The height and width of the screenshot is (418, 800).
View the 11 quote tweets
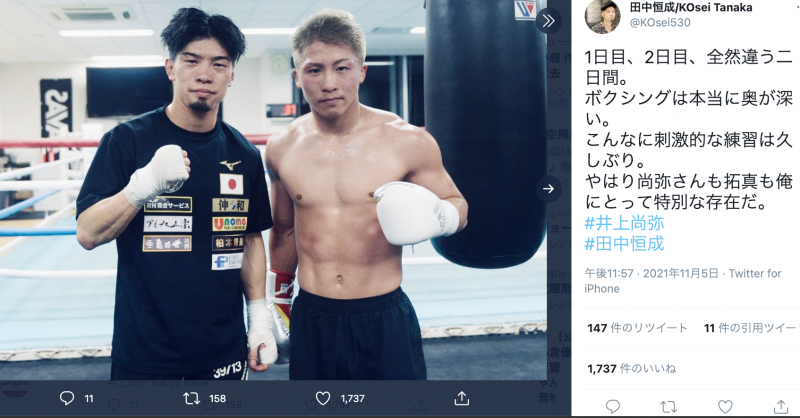[x=750, y=328]
